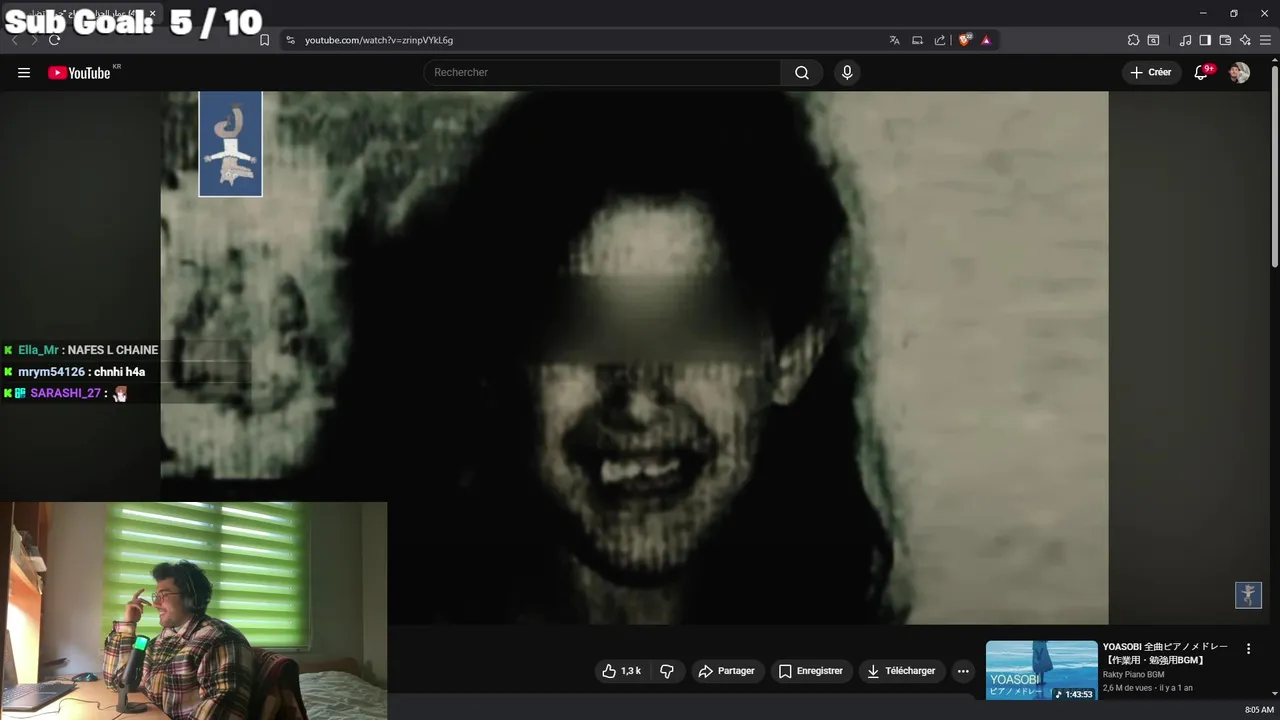This screenshot has height=720, width=1280.
Task: Open more actions three-dot button under video
Action: (x=963, y=671)
